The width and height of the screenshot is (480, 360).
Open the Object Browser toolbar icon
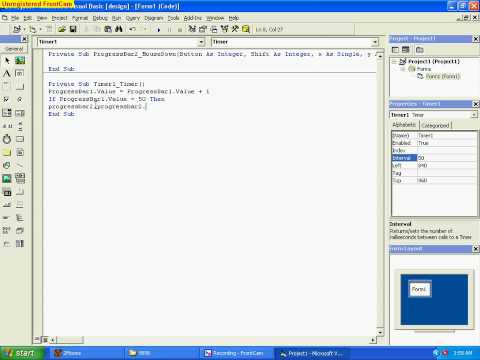click(x=224, y=29)
